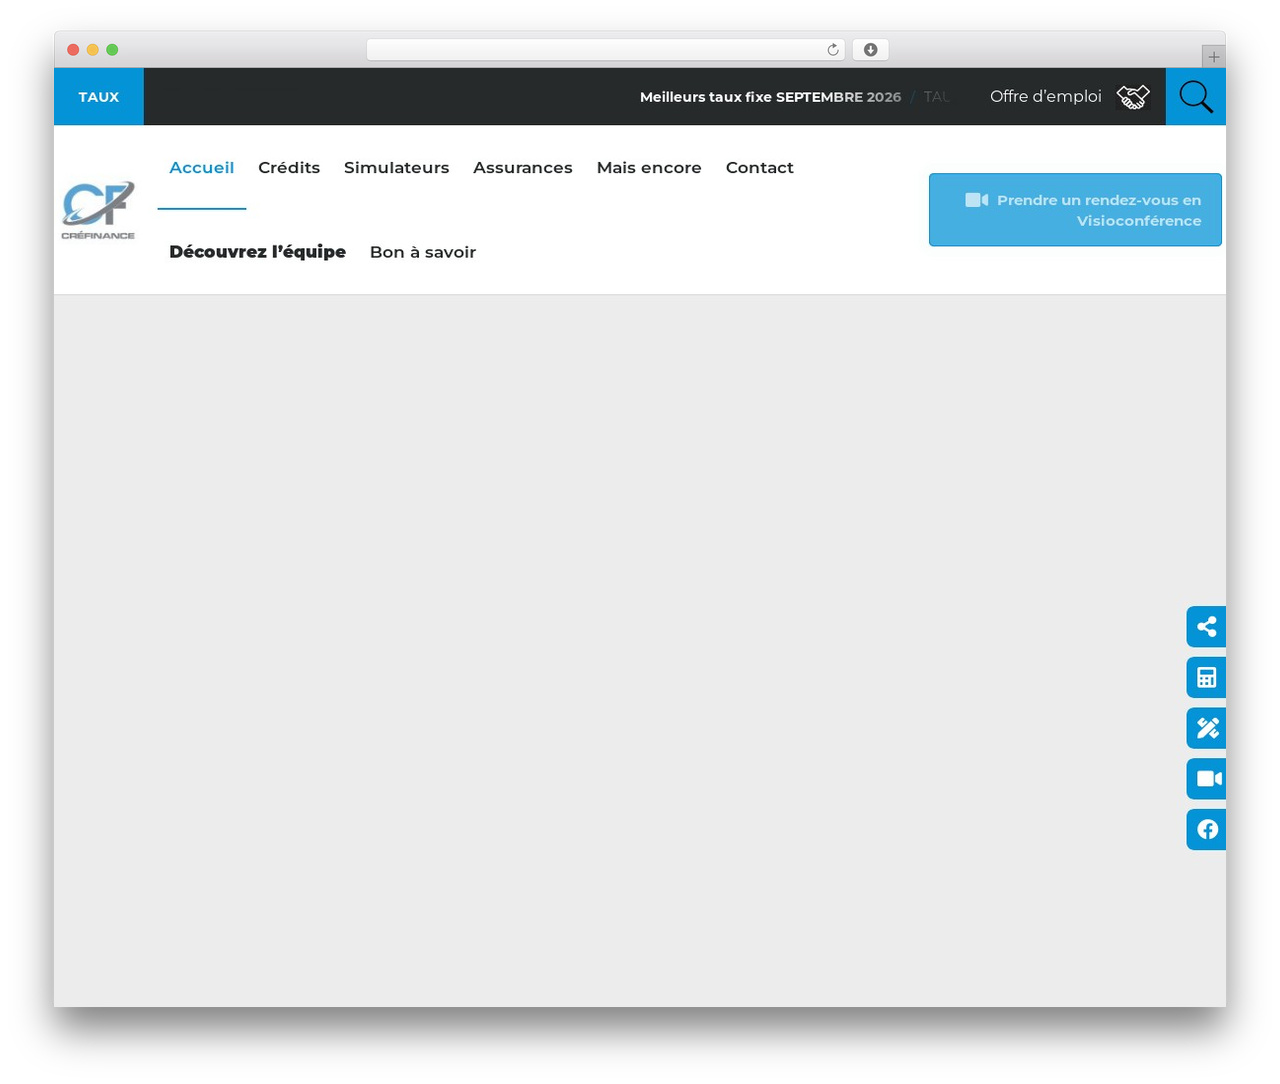Click the Créfinance logo

(x=98, y=210)
